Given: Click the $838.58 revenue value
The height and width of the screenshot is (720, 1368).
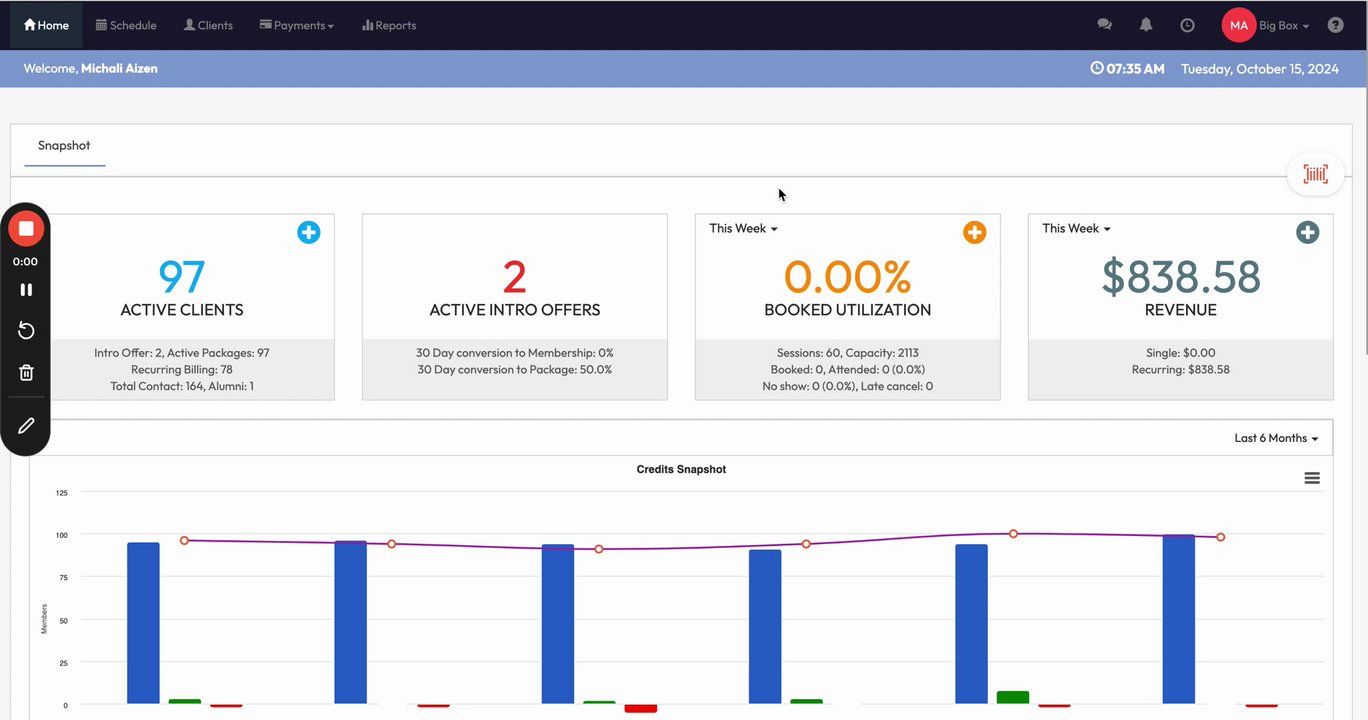Looking at the screenshot, I should pyautogui.click(x=1181, y=277).
